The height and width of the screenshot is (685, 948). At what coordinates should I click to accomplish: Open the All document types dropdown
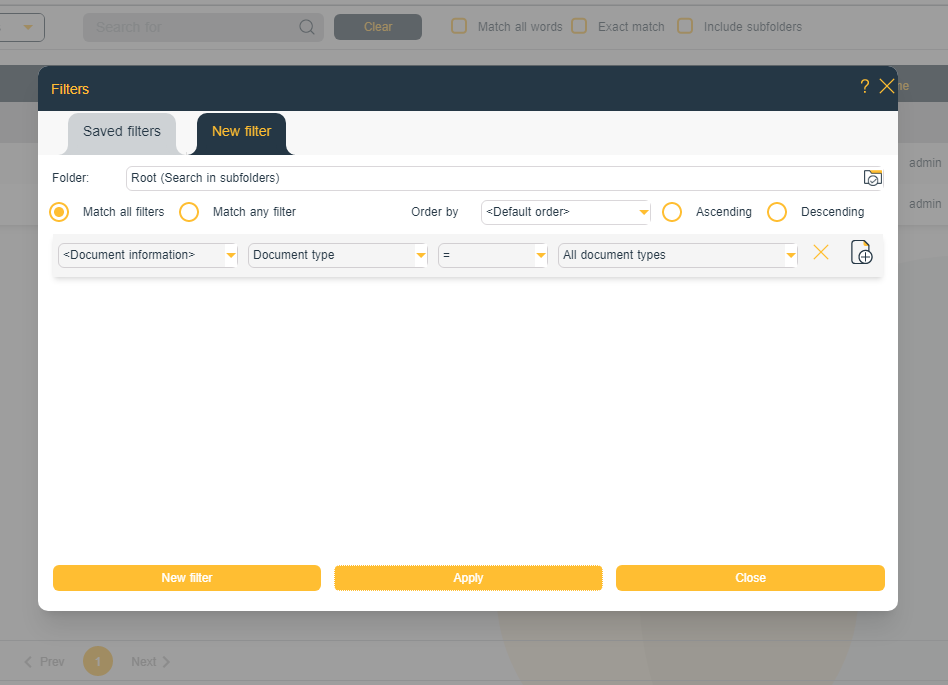[x=677, y=255]
